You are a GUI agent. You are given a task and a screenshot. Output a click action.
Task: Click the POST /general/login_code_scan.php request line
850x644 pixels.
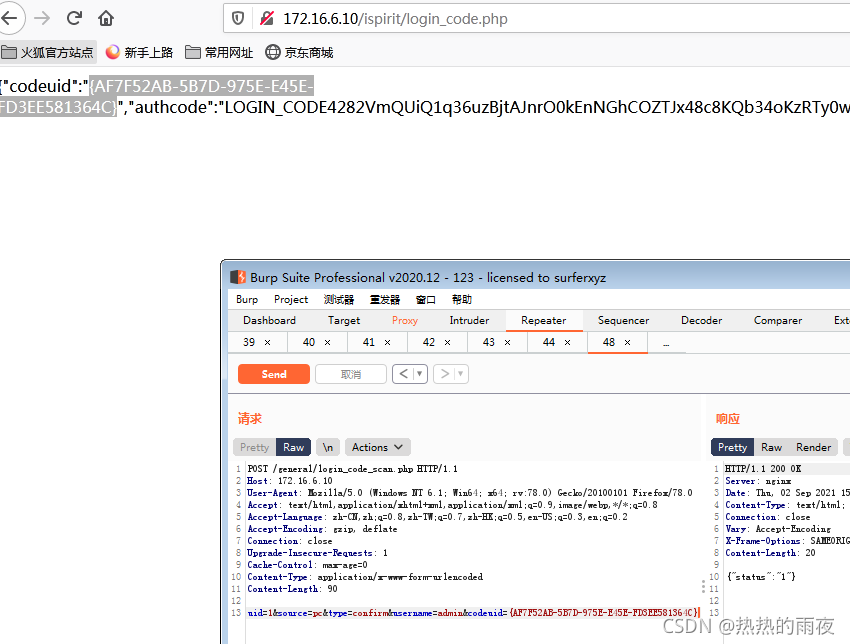click(x=352, y=469)
